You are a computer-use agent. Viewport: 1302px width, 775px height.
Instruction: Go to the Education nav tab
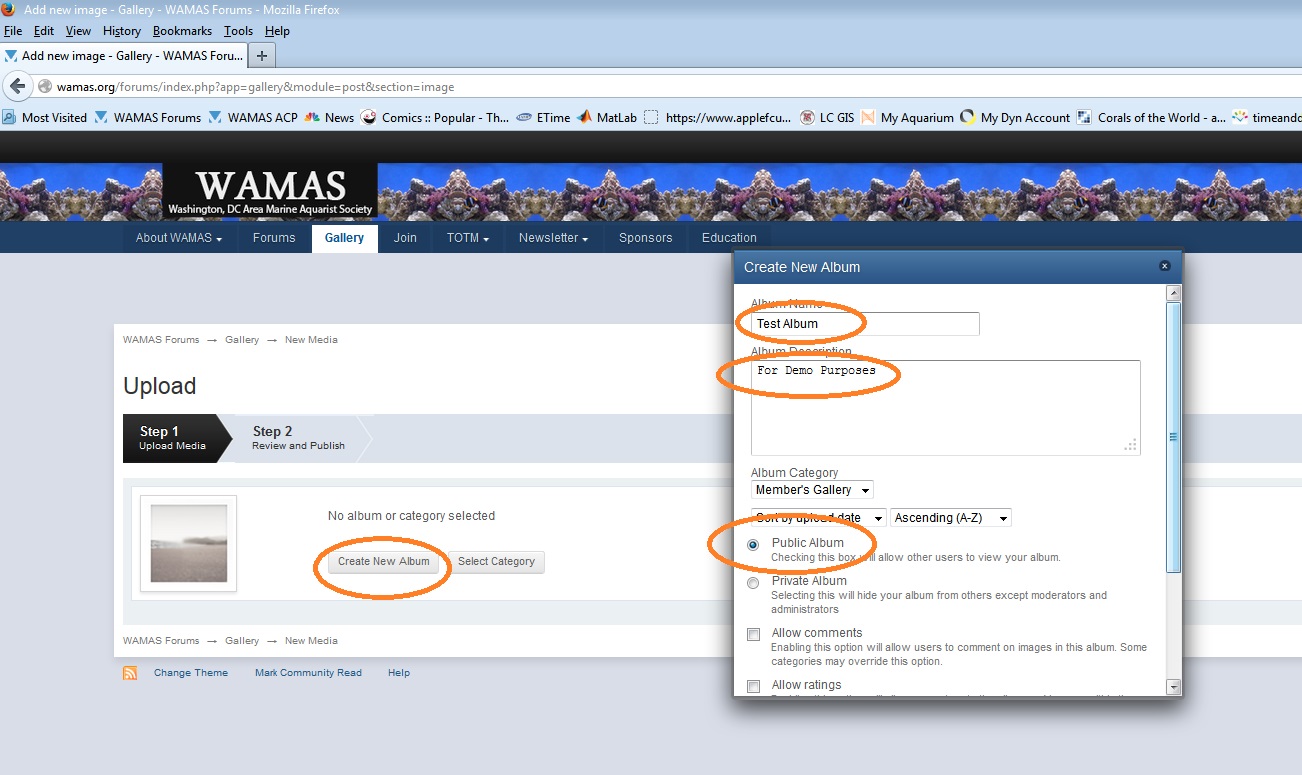coord(729,238)
